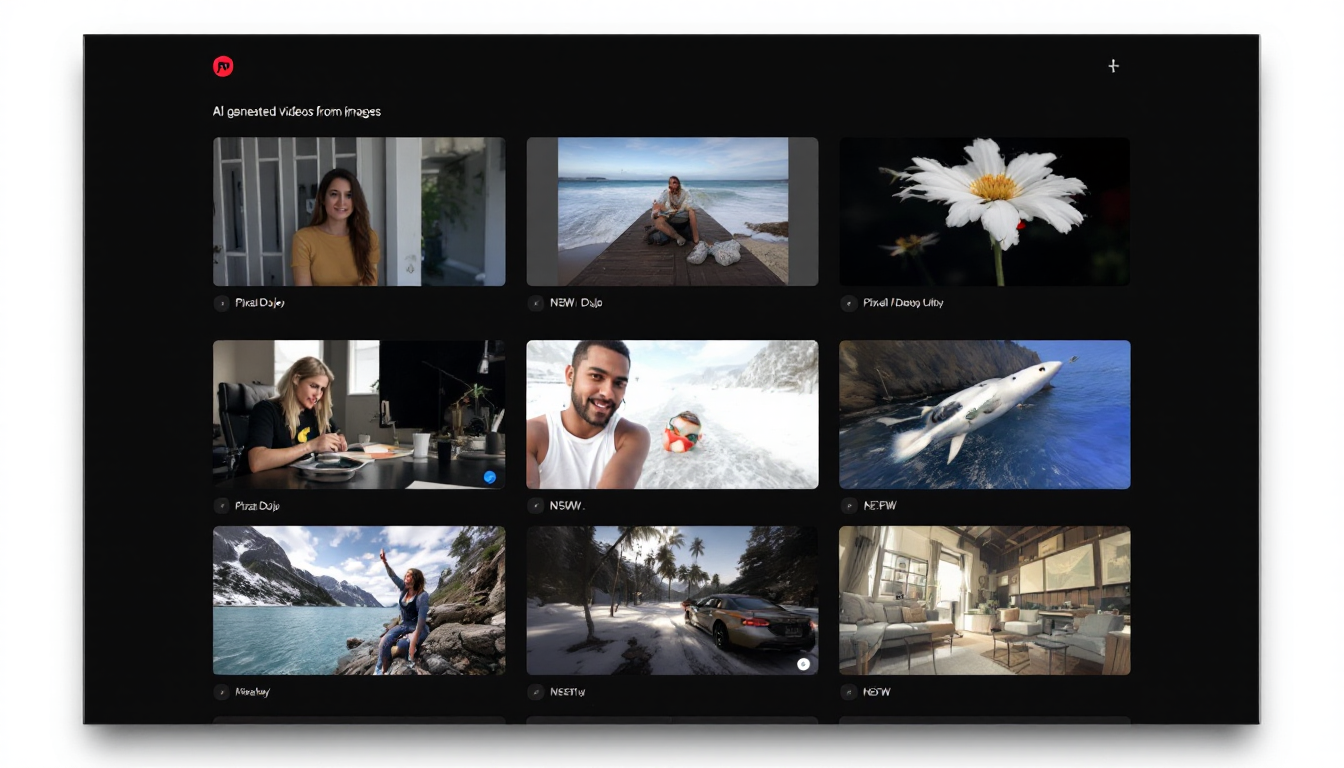Click the play badge on the car thumbnail
1344x768 pixels.
803,662
